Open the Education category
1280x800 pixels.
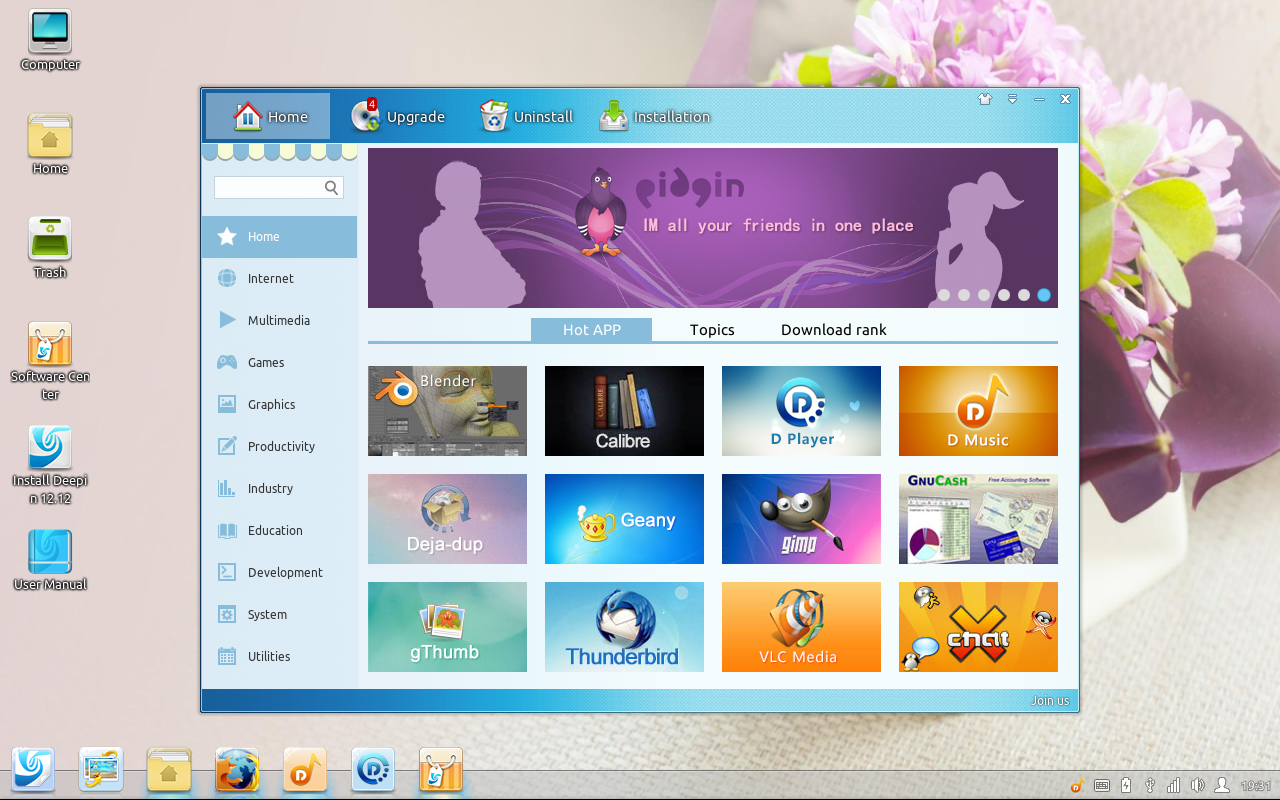click(279, 531)
